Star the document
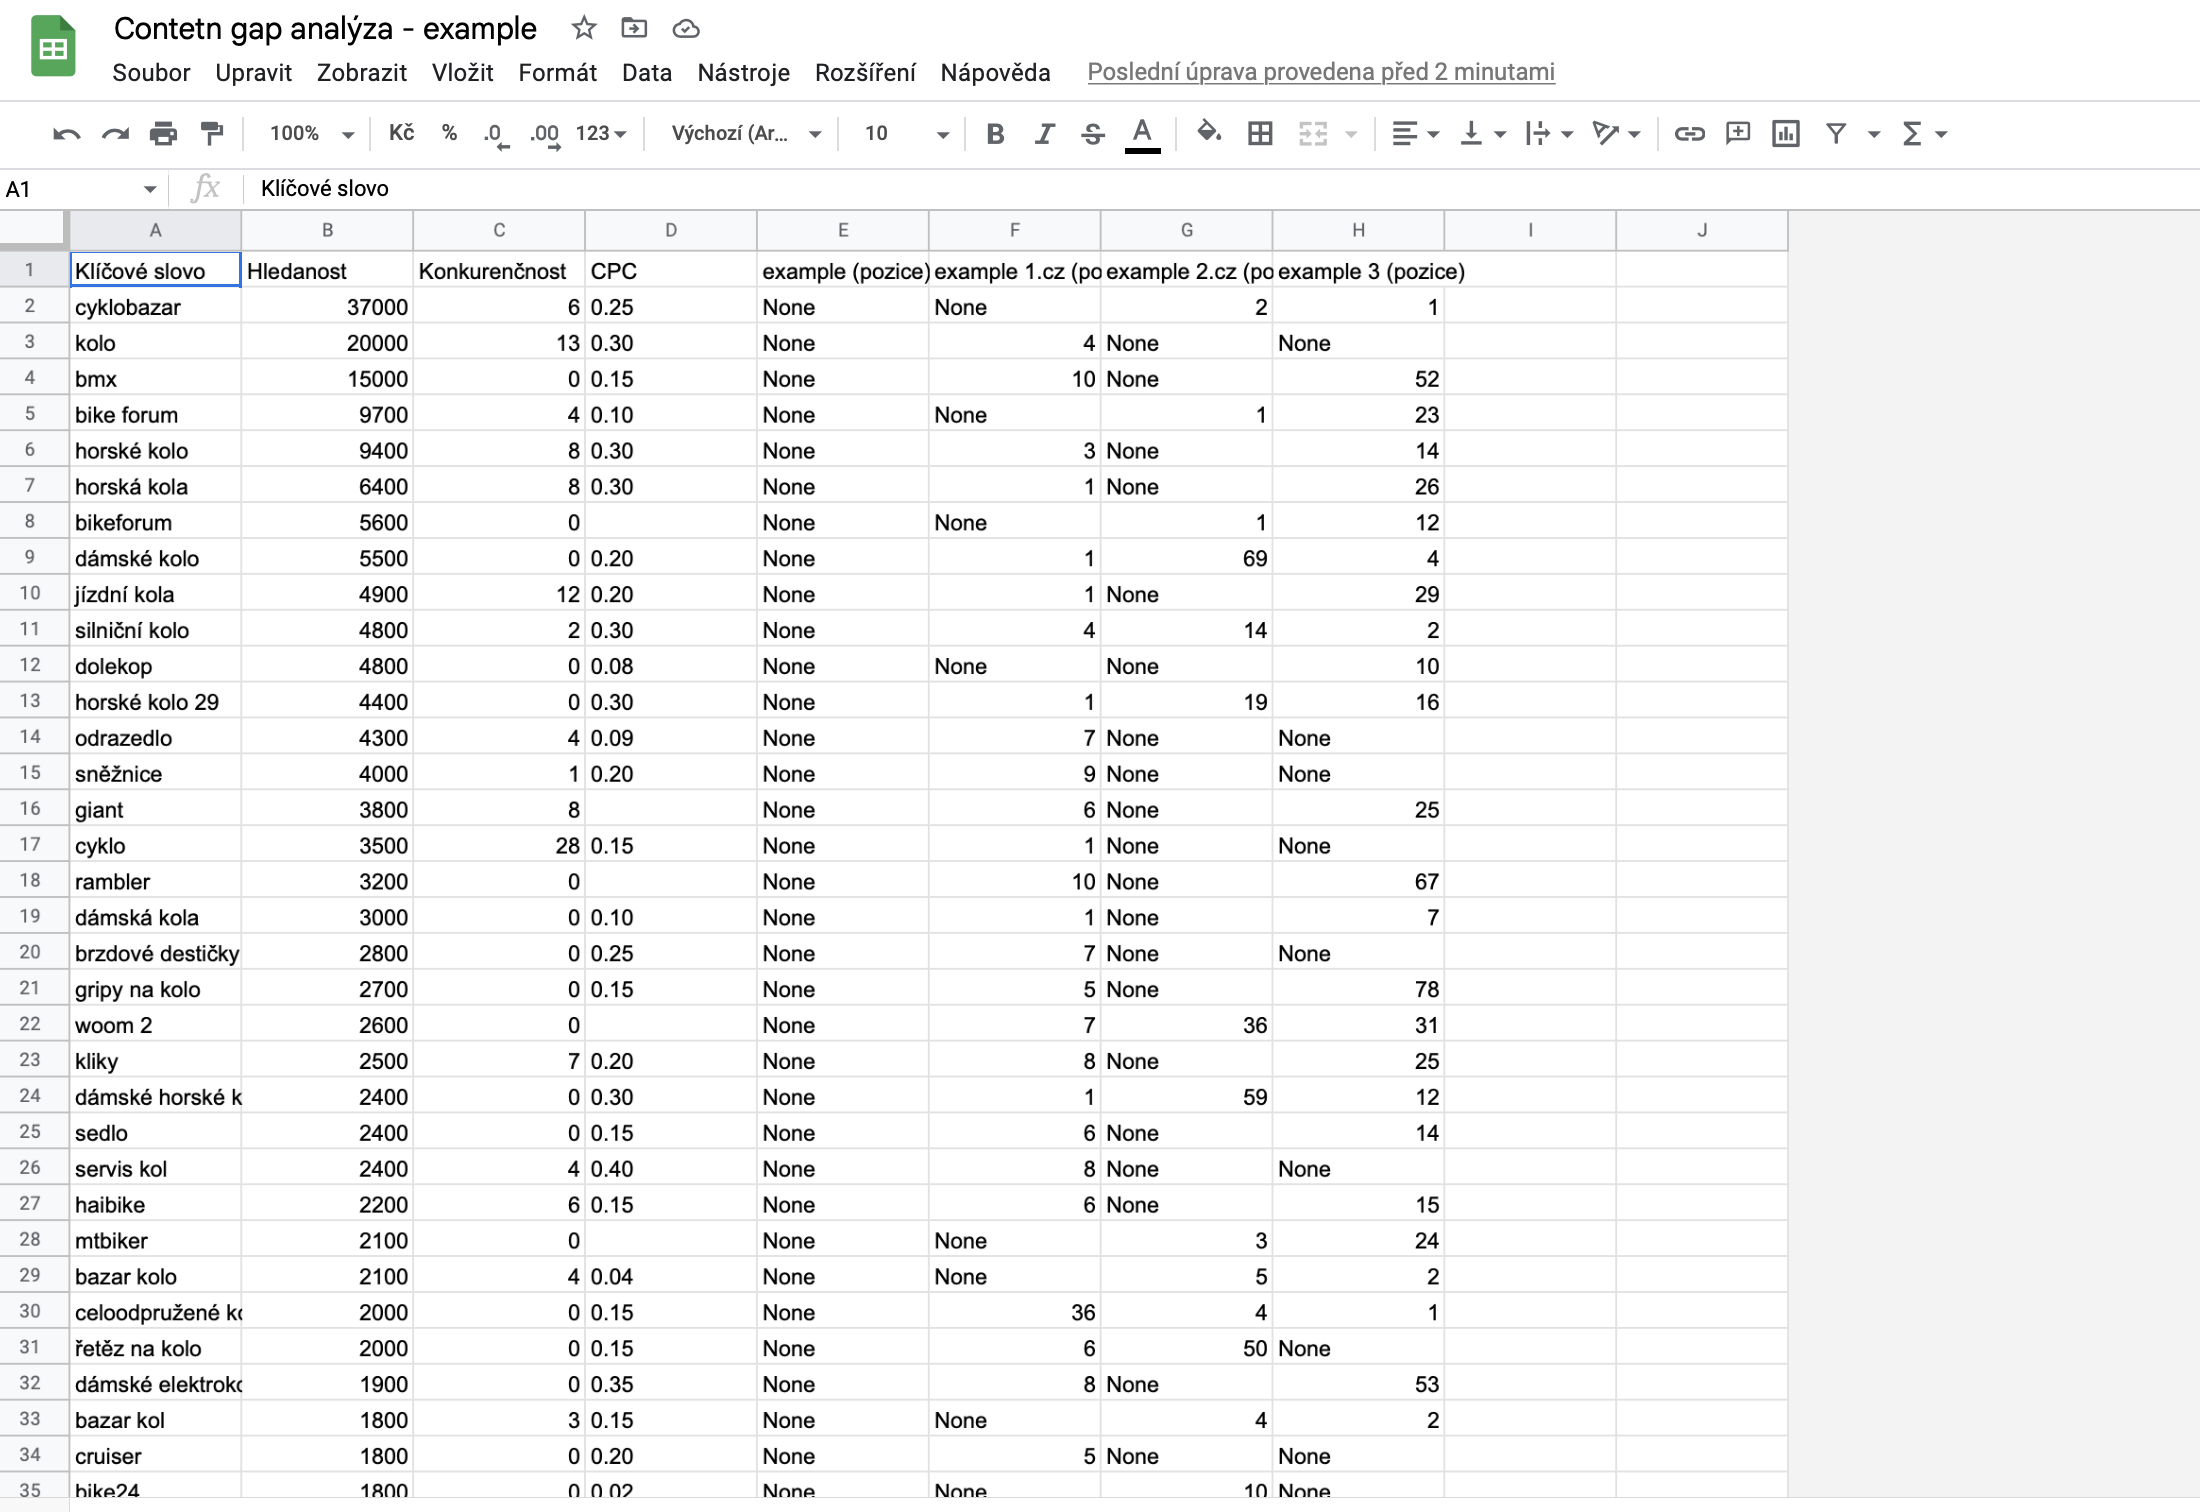2200x1512 pixels. click(x=584, y=28)
